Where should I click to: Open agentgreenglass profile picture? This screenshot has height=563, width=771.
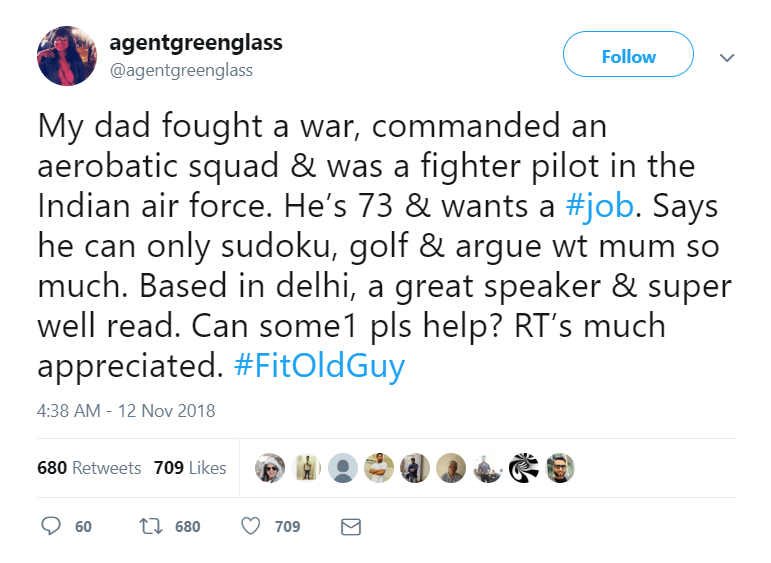click(x=67, y=56)
